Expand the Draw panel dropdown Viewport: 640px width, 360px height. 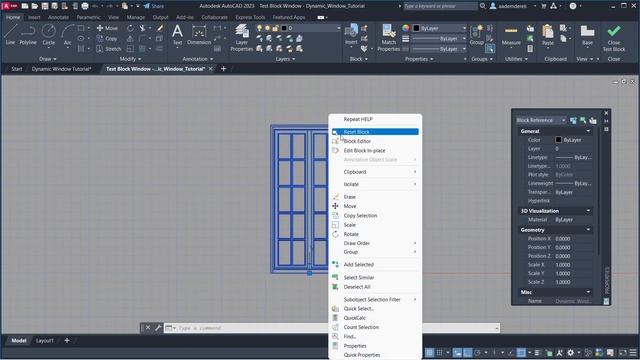pyautogui.click(x=48, y=59)
